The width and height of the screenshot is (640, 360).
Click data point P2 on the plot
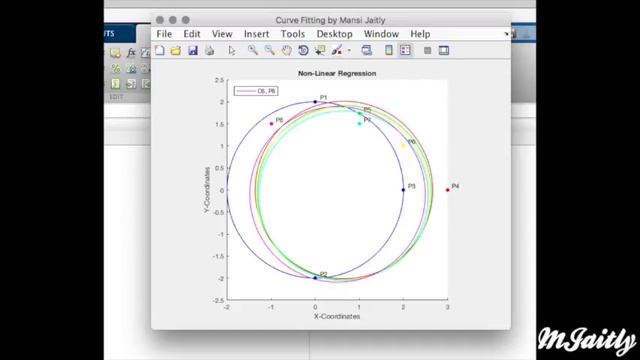coord(315,278)
